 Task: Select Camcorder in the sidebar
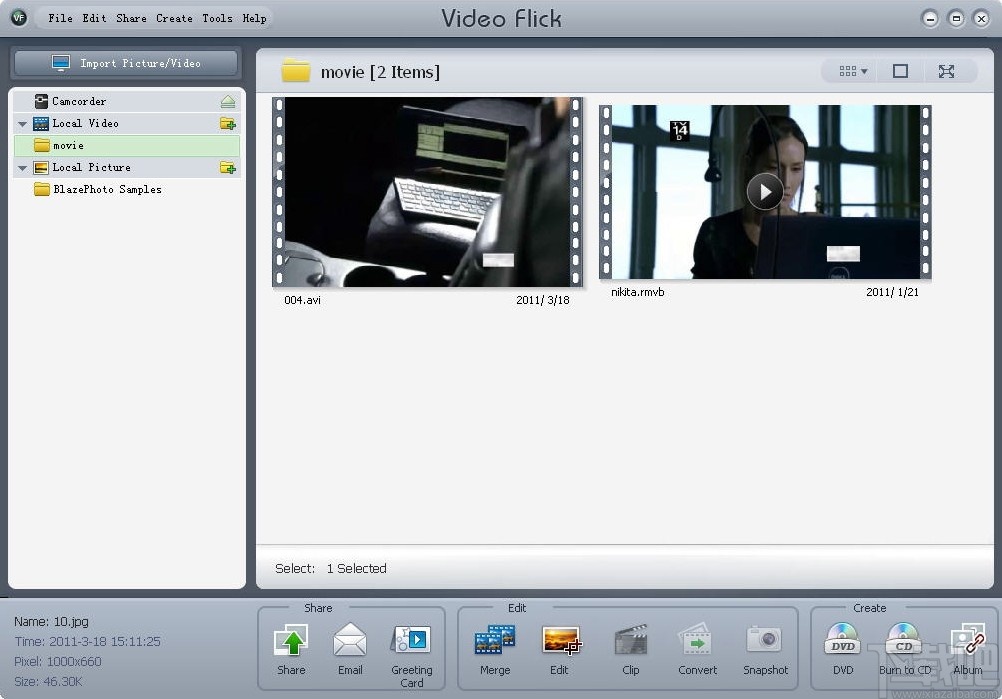click(127, 101)
